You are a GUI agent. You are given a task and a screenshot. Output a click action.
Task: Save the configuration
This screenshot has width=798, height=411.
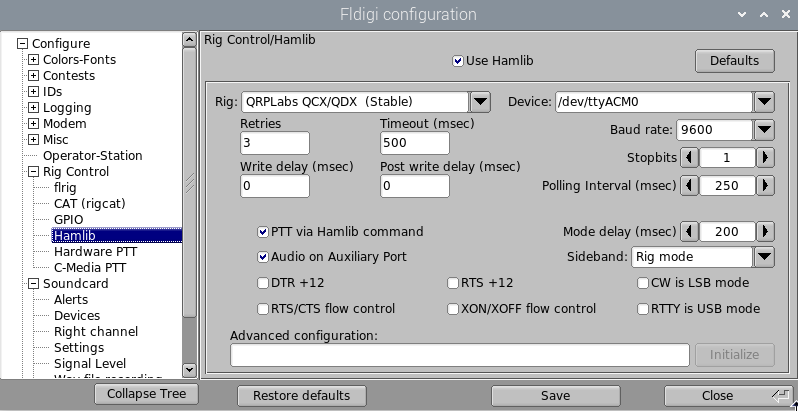(555, 395)
